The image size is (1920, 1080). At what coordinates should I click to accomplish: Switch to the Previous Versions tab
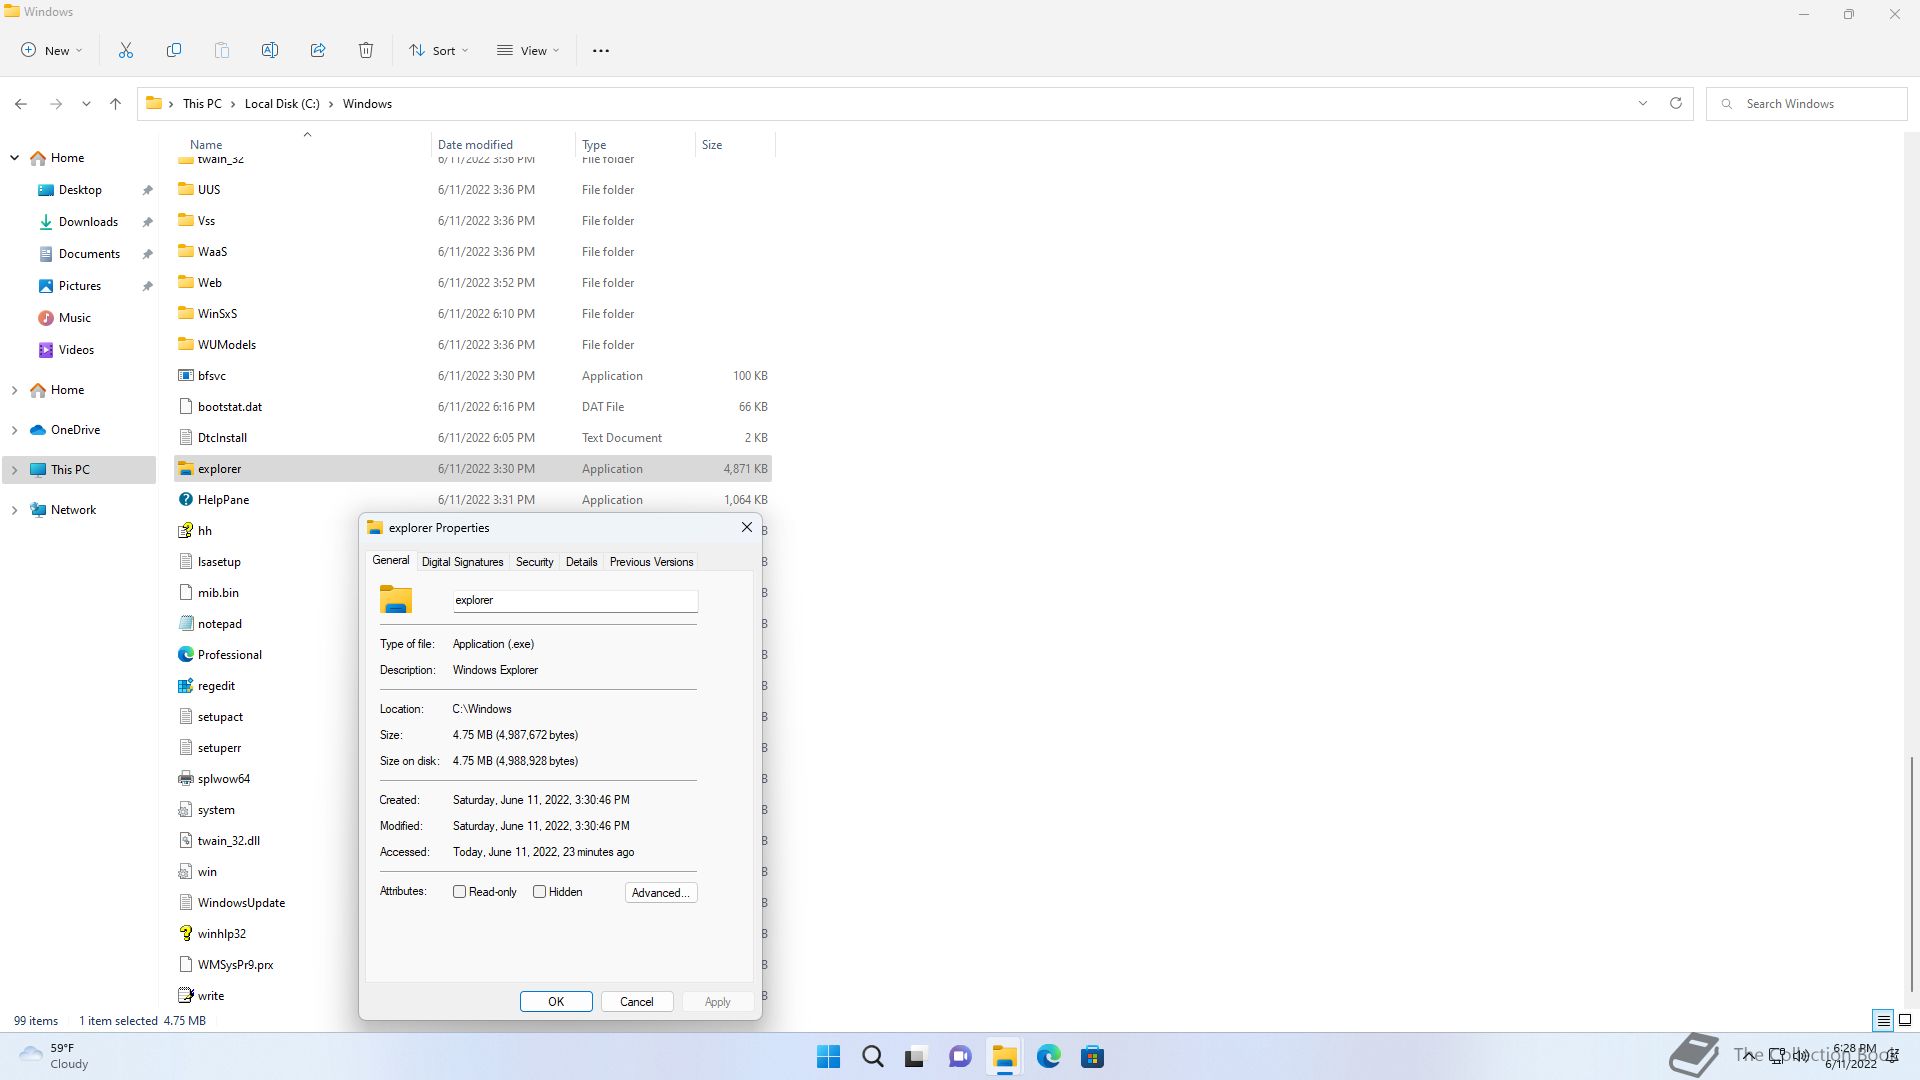click(651, 562)
